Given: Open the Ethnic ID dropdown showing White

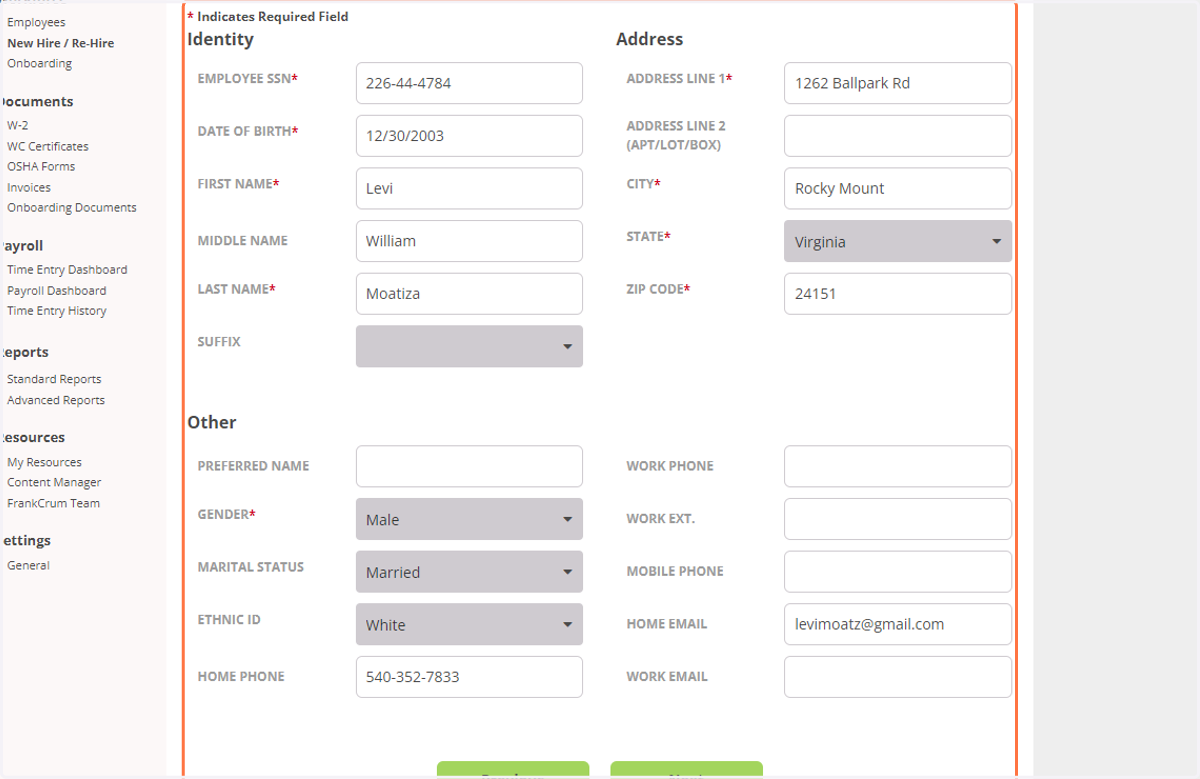Looking at the screenshot, I should point(469,624).
